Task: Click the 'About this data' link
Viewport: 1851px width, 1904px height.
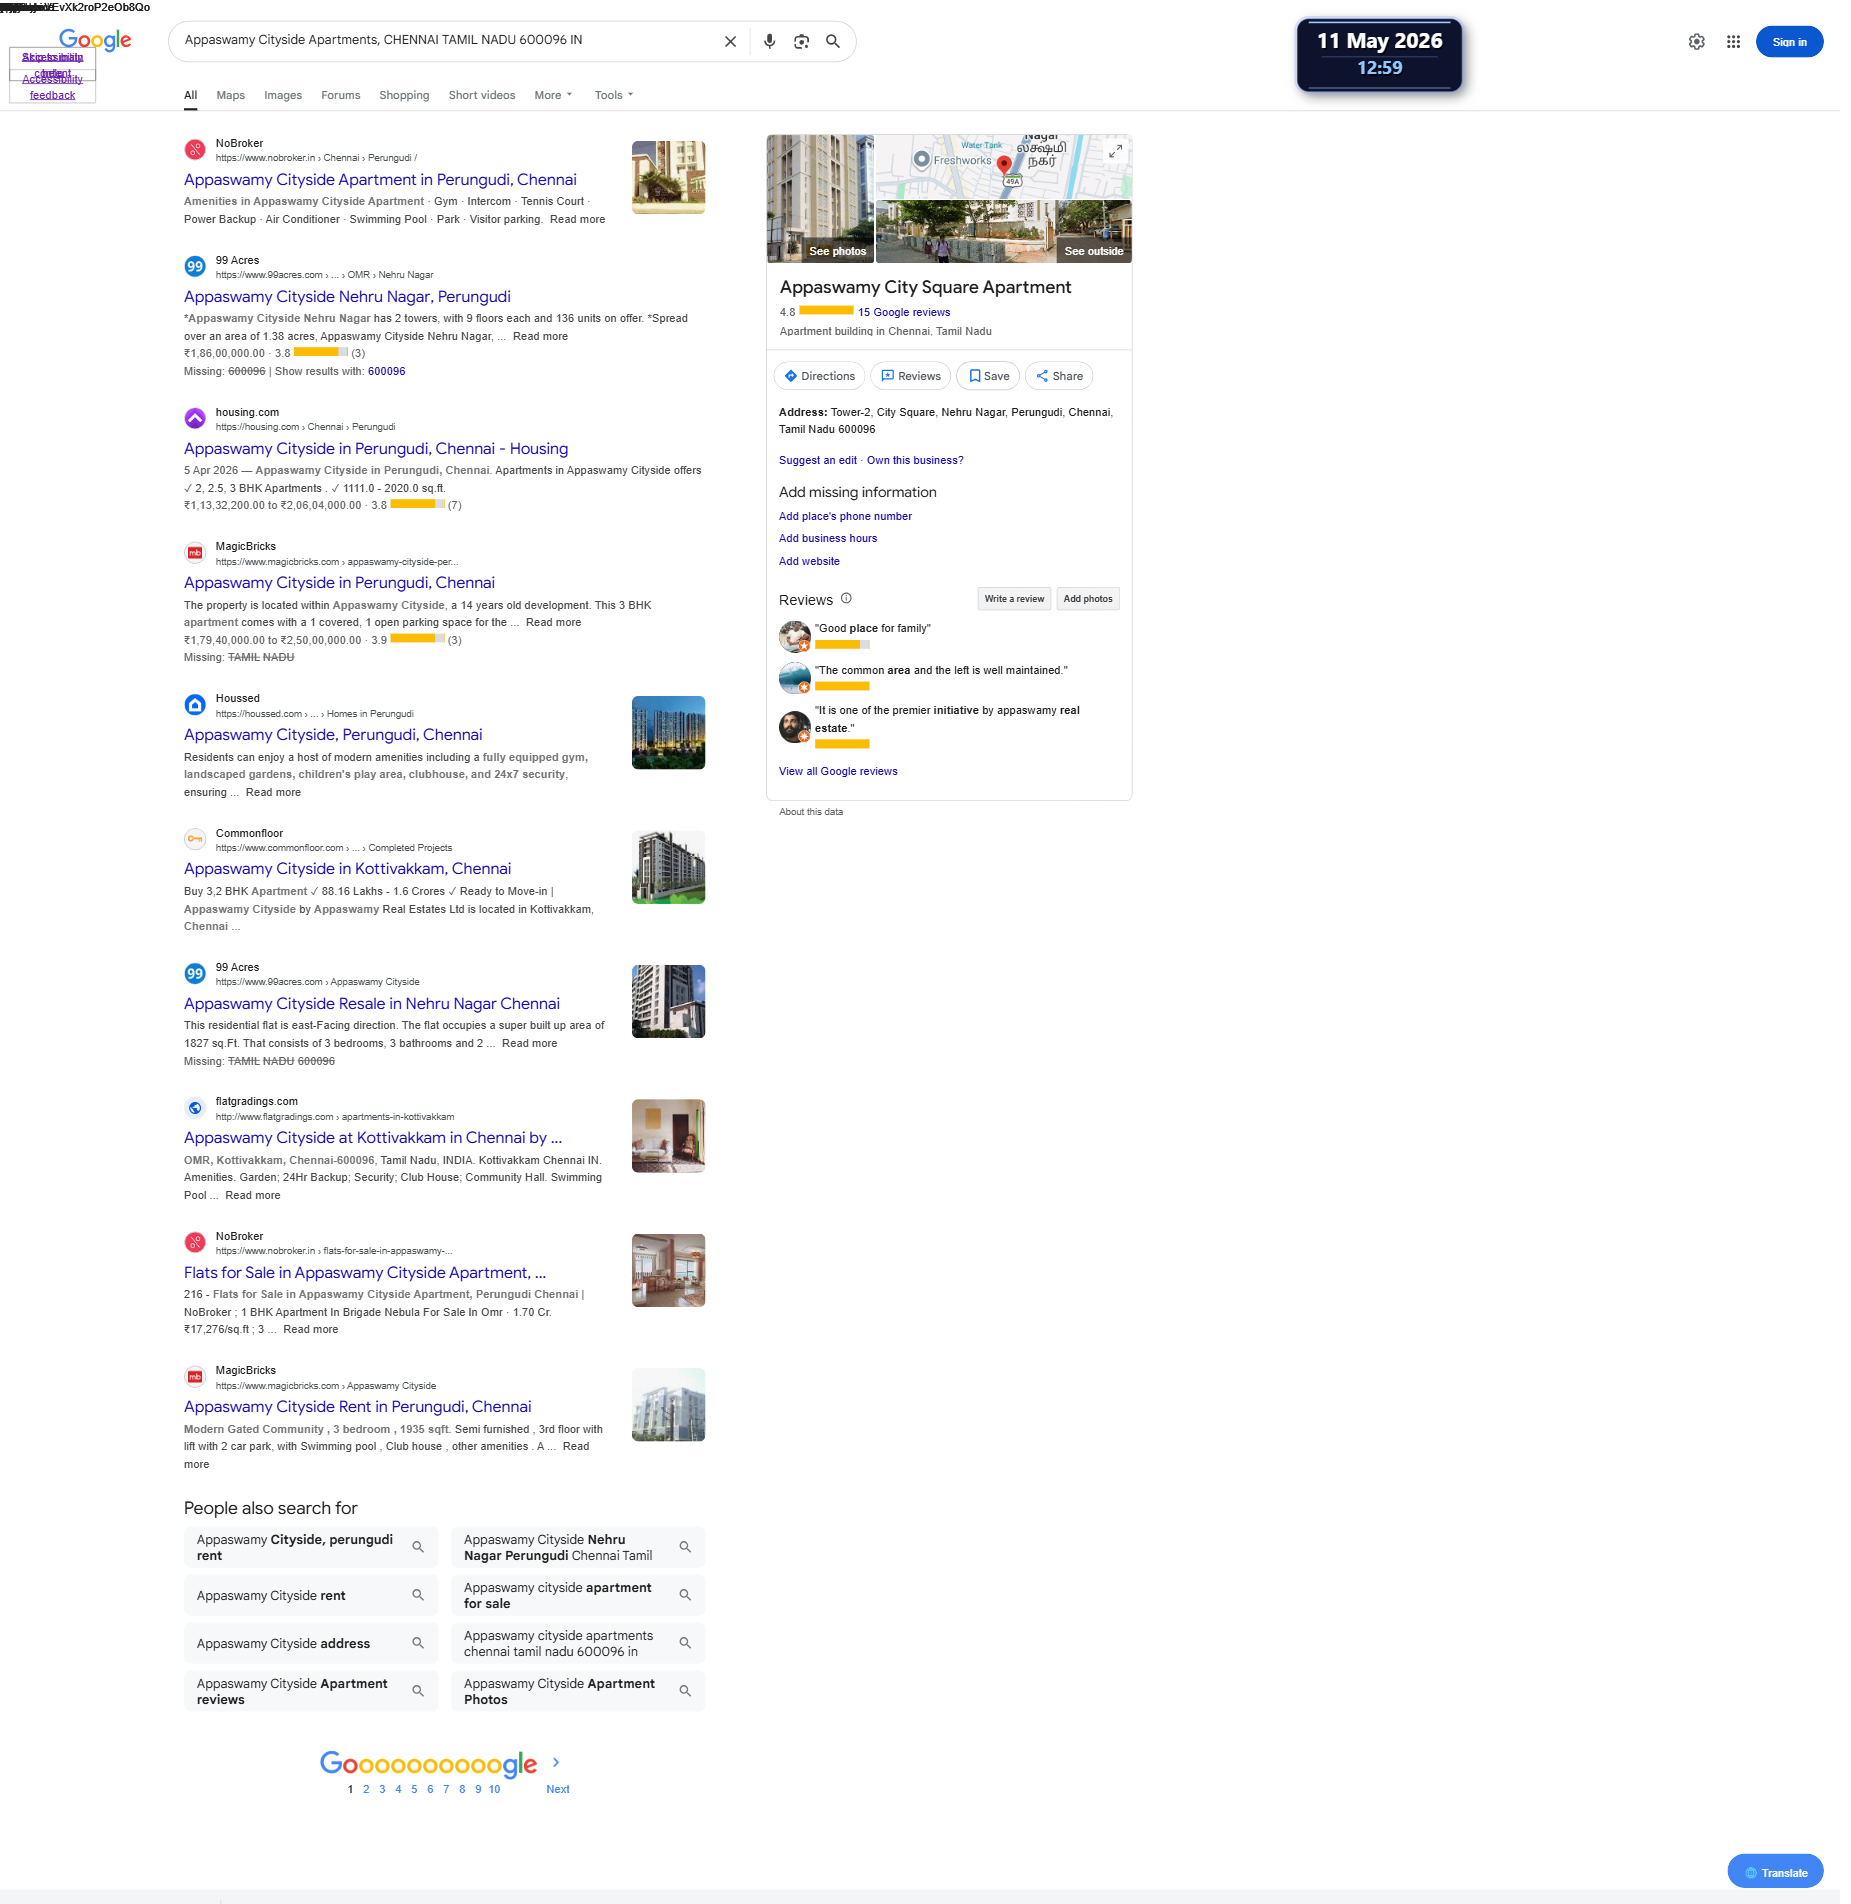Action: pos(810,813)
